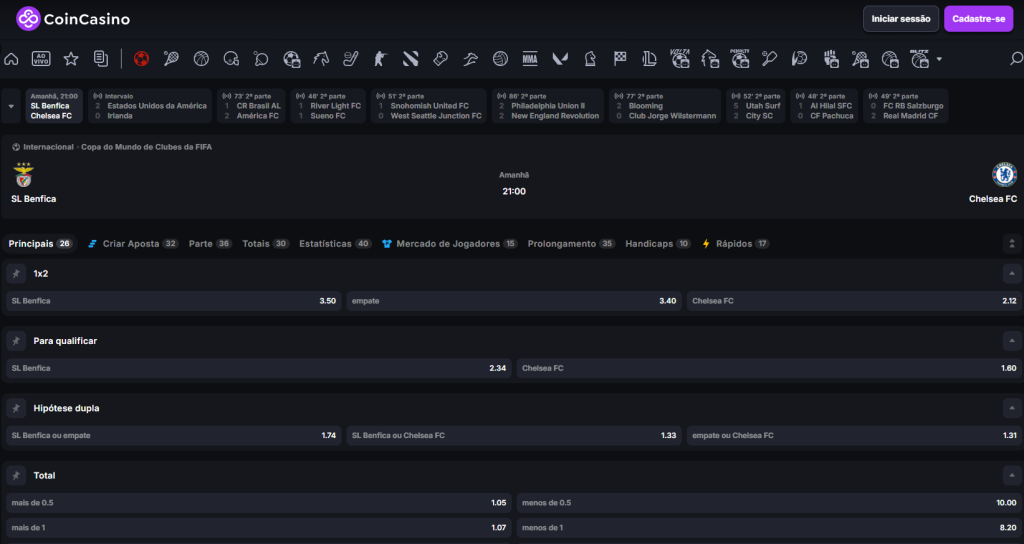Select the greyhound racing icon
The width and height of the screenshot is (1024, 544).
(x=470, y=59)
